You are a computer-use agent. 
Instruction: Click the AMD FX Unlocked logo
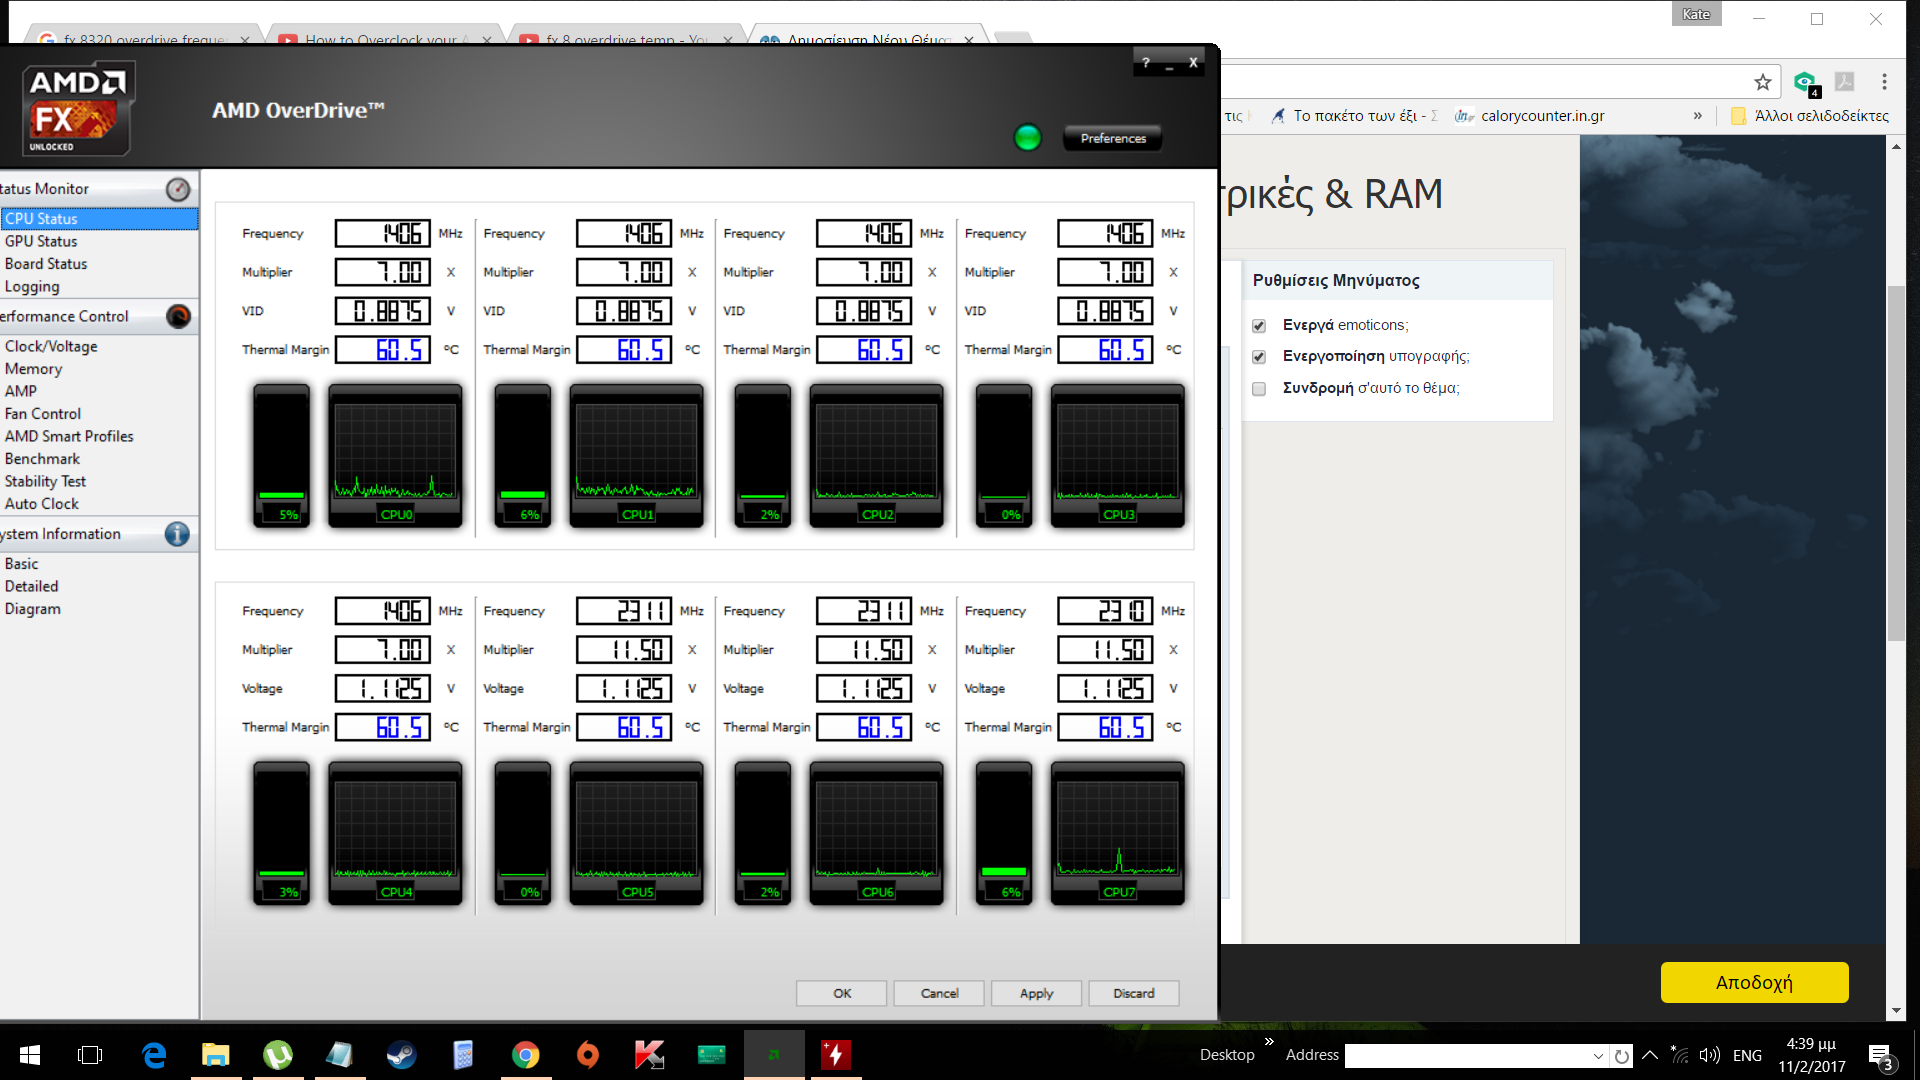tap(79, 110)
